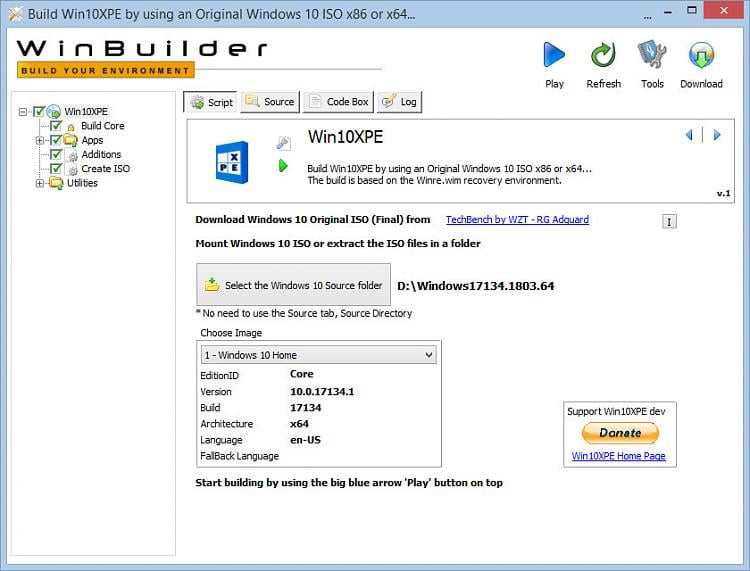This screenshot has height=571, width=750.
Task: Click the source path D:\Windows17134.1803.64
Action: point(475,286)
